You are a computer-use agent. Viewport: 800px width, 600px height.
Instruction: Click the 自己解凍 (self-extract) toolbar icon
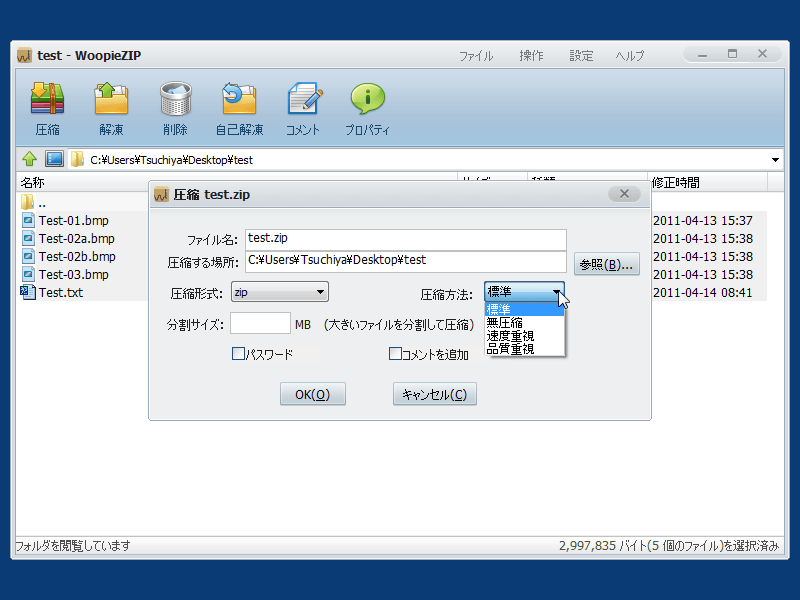pyautogui.click(x=239, y=98)
